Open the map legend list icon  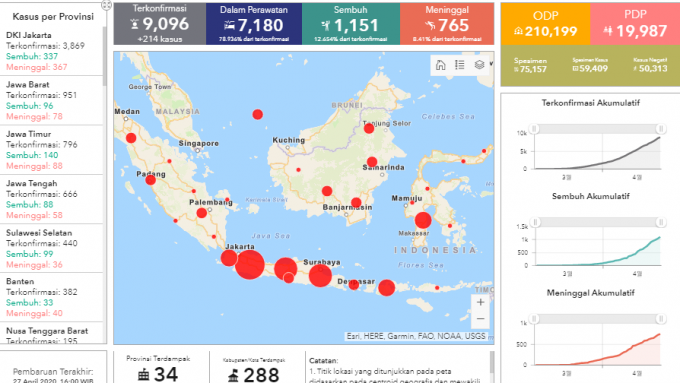click(x=460, y=65)
